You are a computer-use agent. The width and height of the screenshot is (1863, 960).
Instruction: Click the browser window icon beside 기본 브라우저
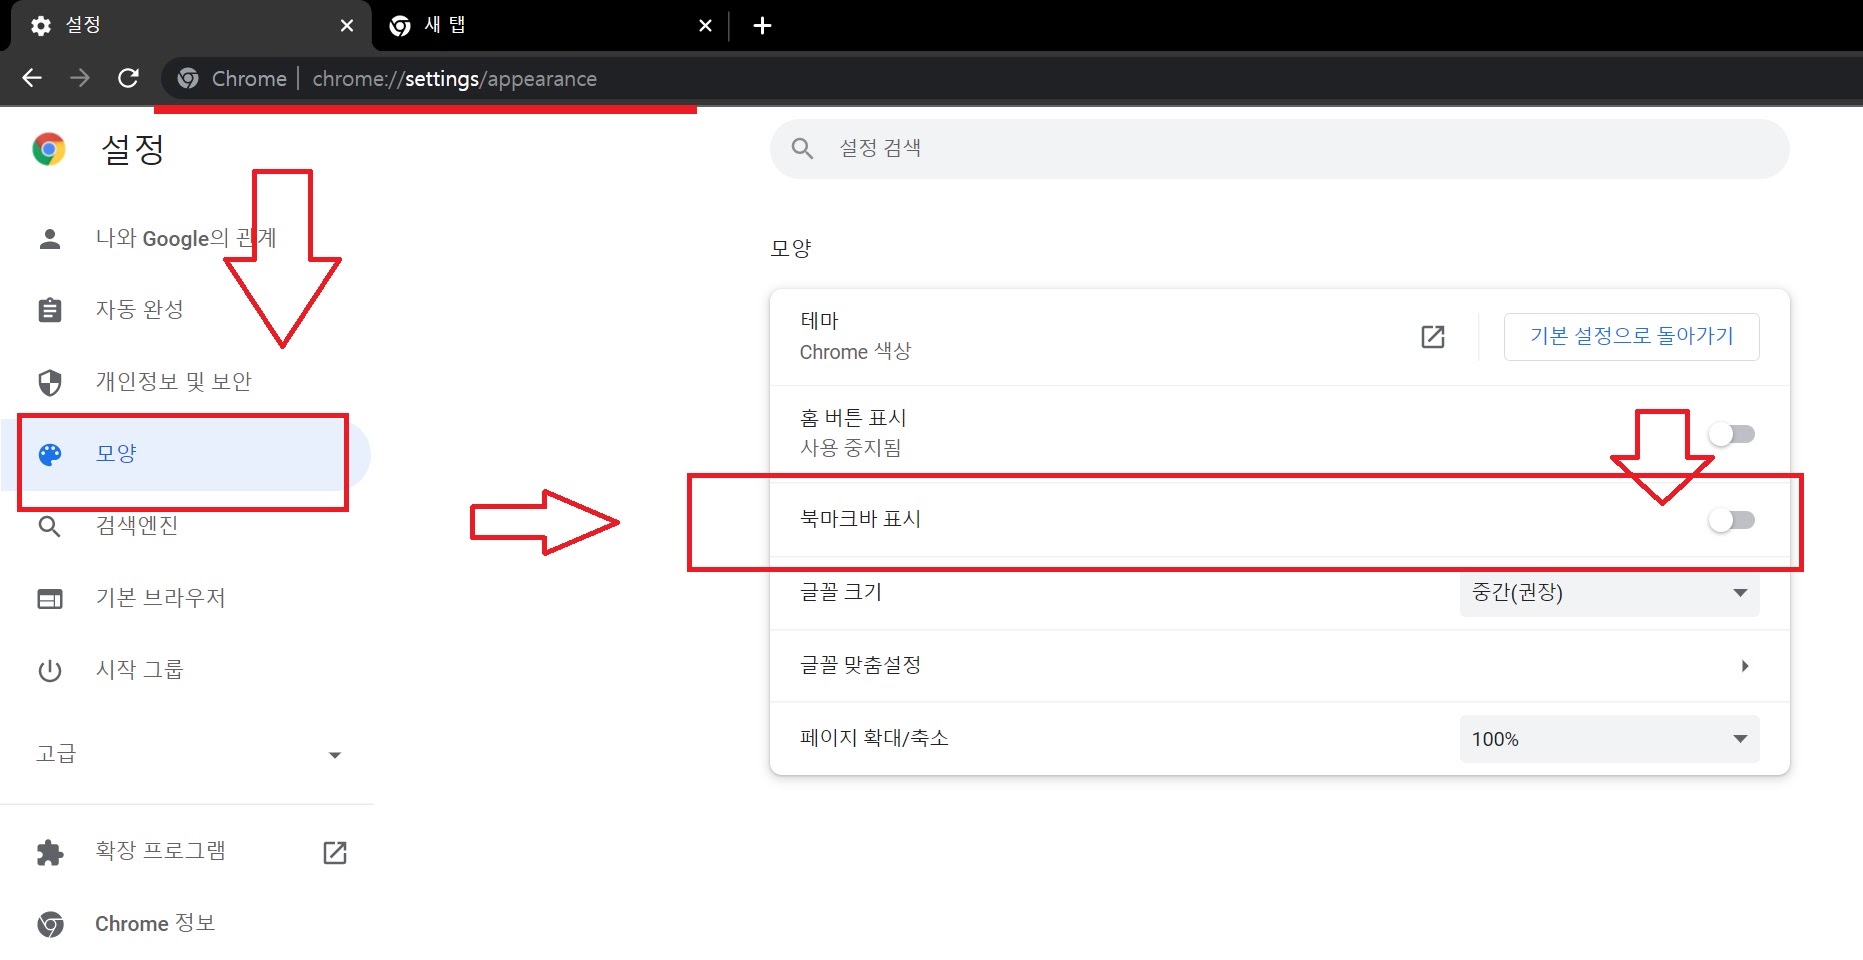point(50,598)
